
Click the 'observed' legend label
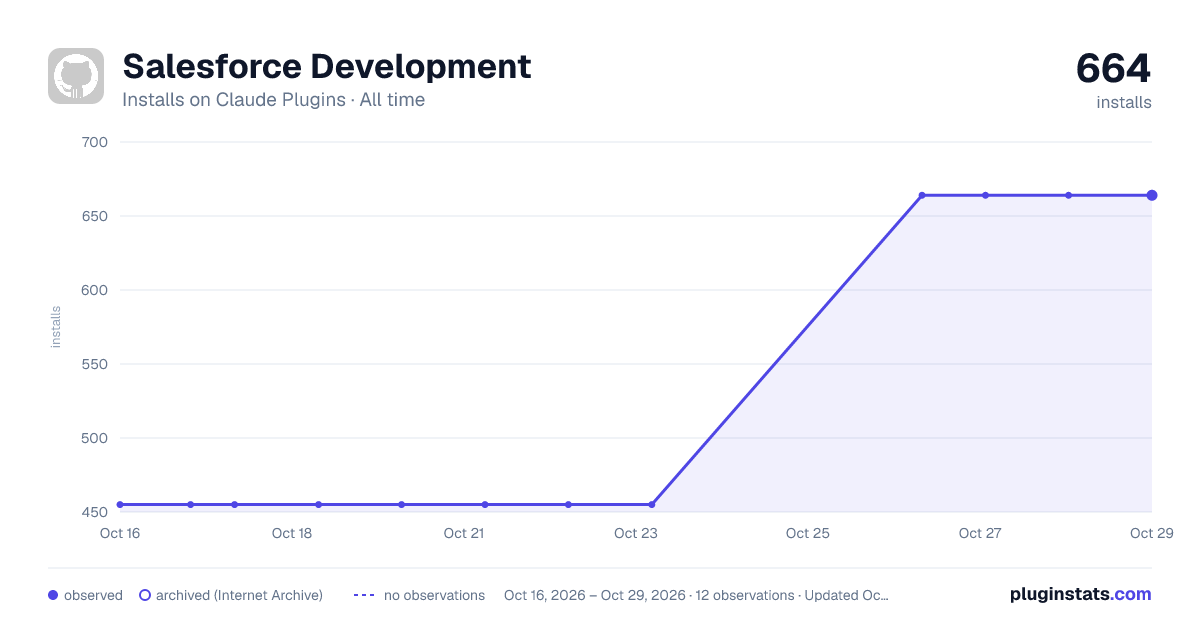(93, 595)
